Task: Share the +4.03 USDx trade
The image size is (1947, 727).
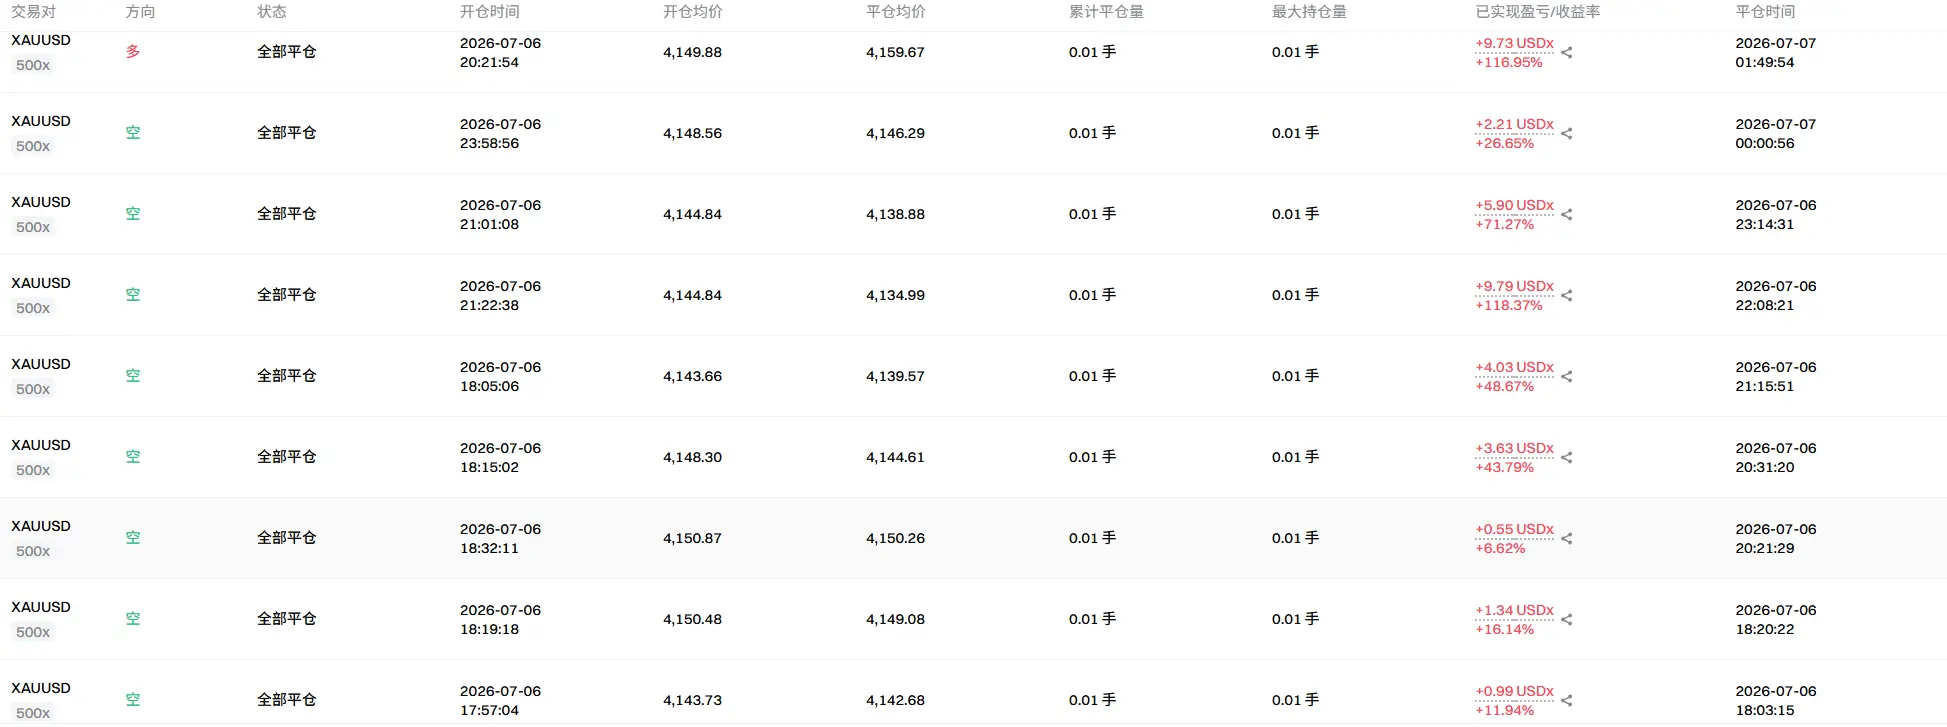Action: (x=1567, y=377)
